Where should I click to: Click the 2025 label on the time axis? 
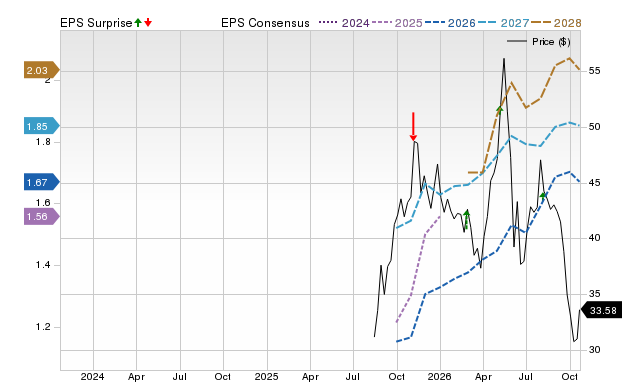266,376
